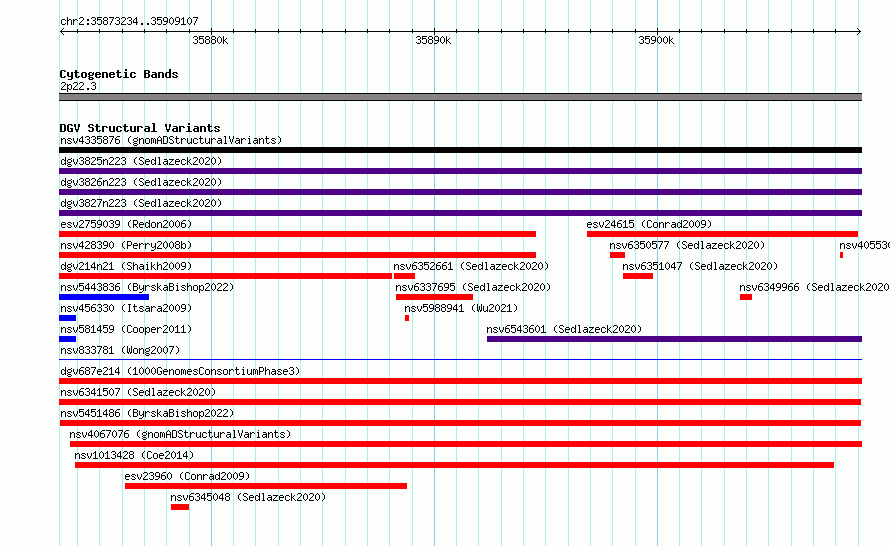Screen dimensions: 890x546
Task: Select the red dgv687e214 variant bar
Action: coord(460,381)
